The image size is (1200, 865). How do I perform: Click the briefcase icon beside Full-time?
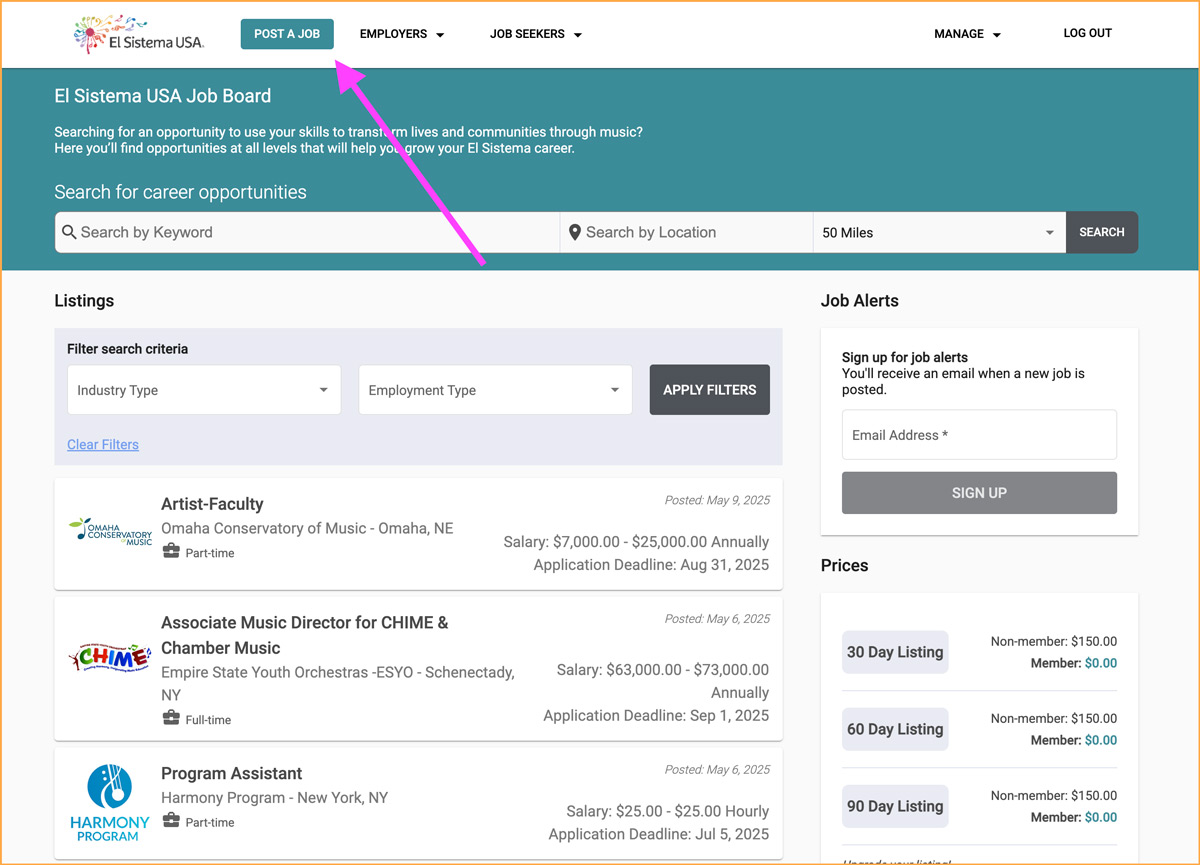(x=171, y=719)
